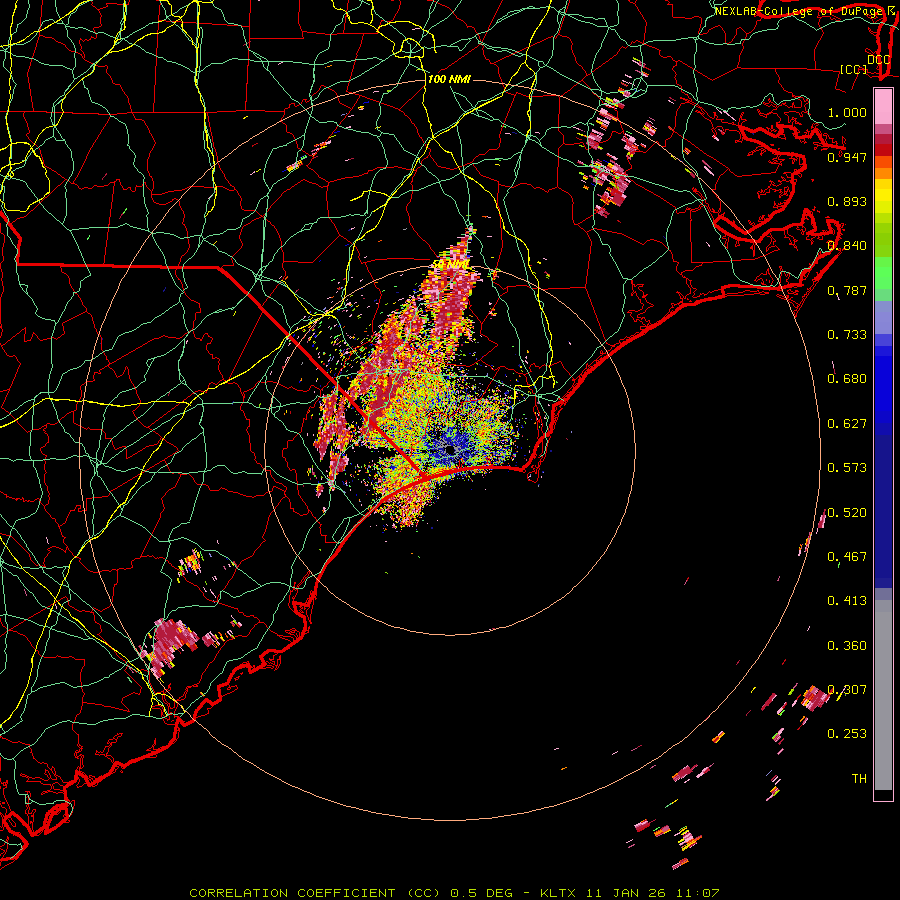Click the 0.307 scale value

pos(847,690)
